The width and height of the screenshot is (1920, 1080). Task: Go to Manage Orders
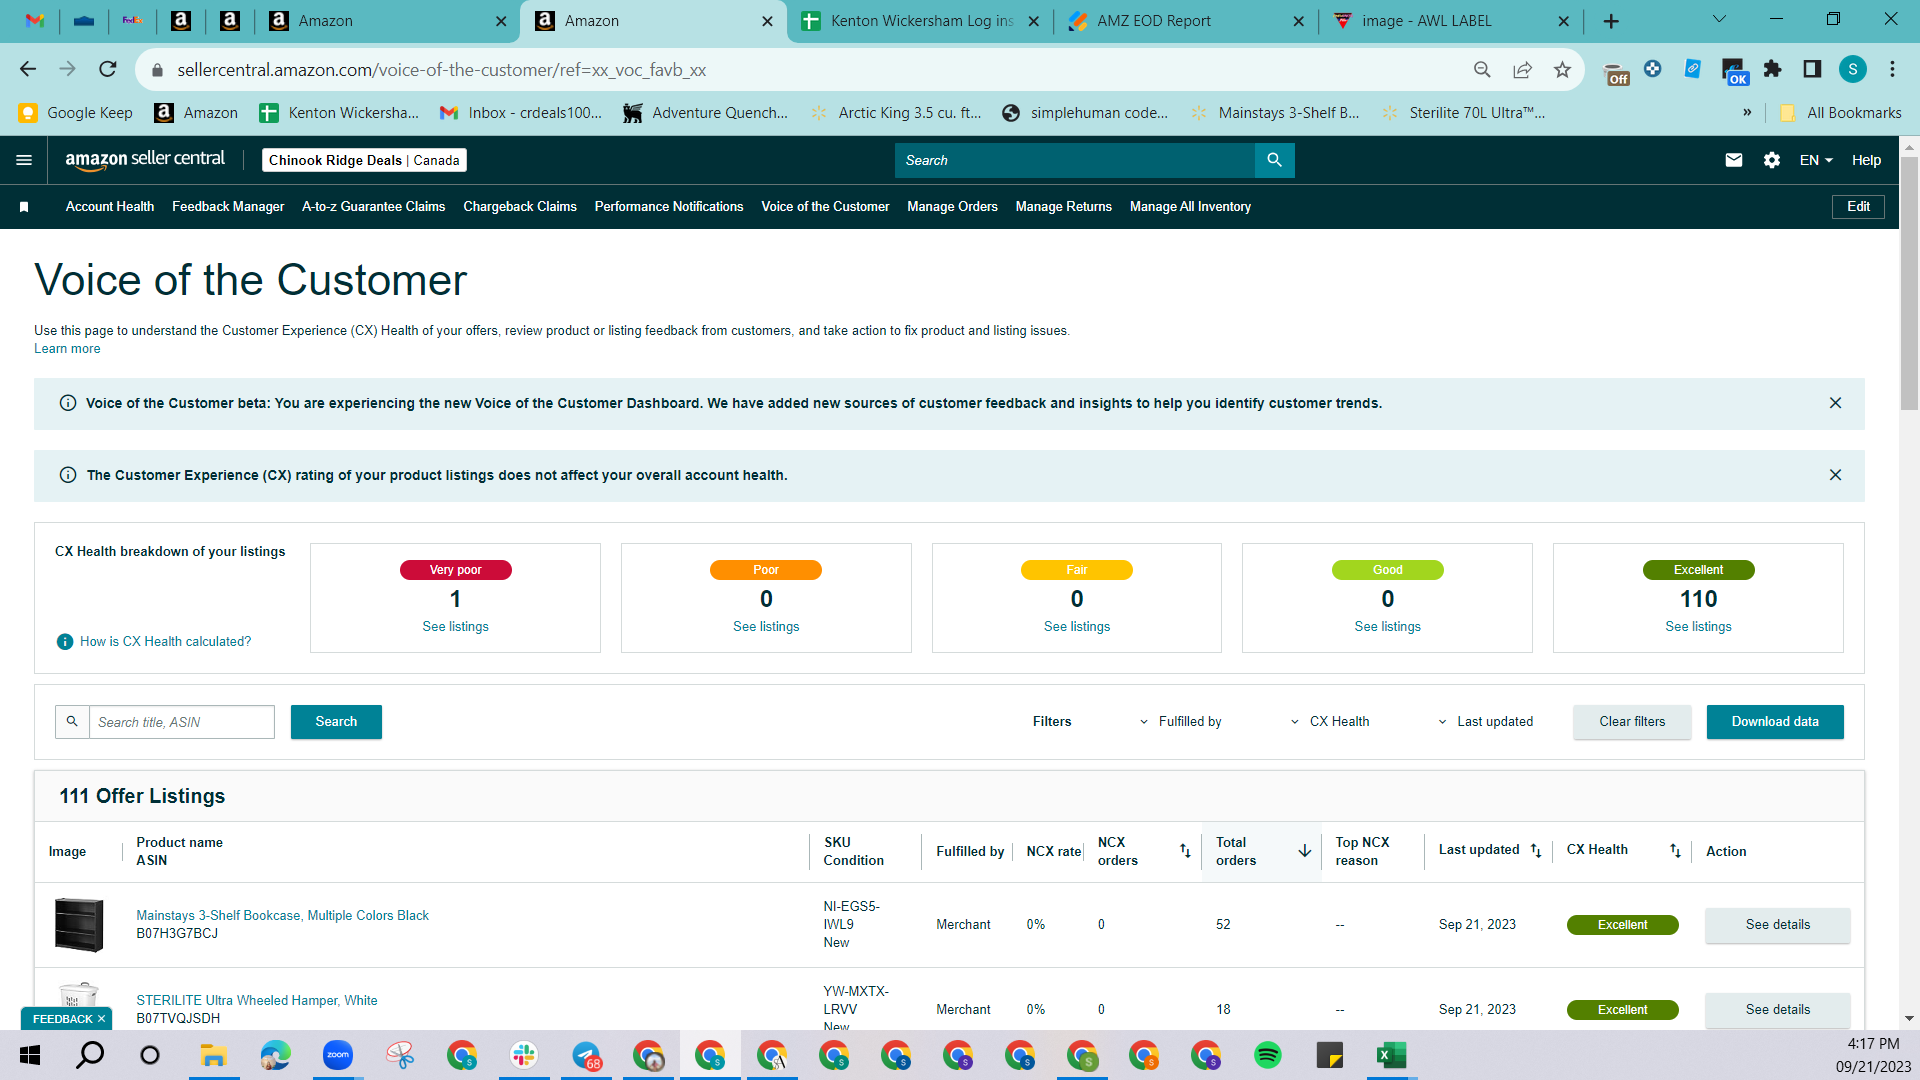[x=952, y=207]
